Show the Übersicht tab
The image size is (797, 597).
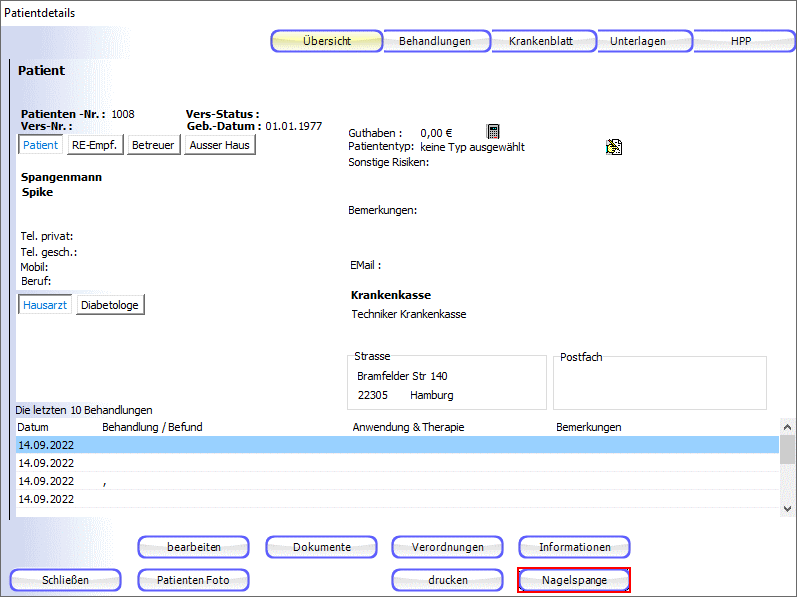[327, 41]
